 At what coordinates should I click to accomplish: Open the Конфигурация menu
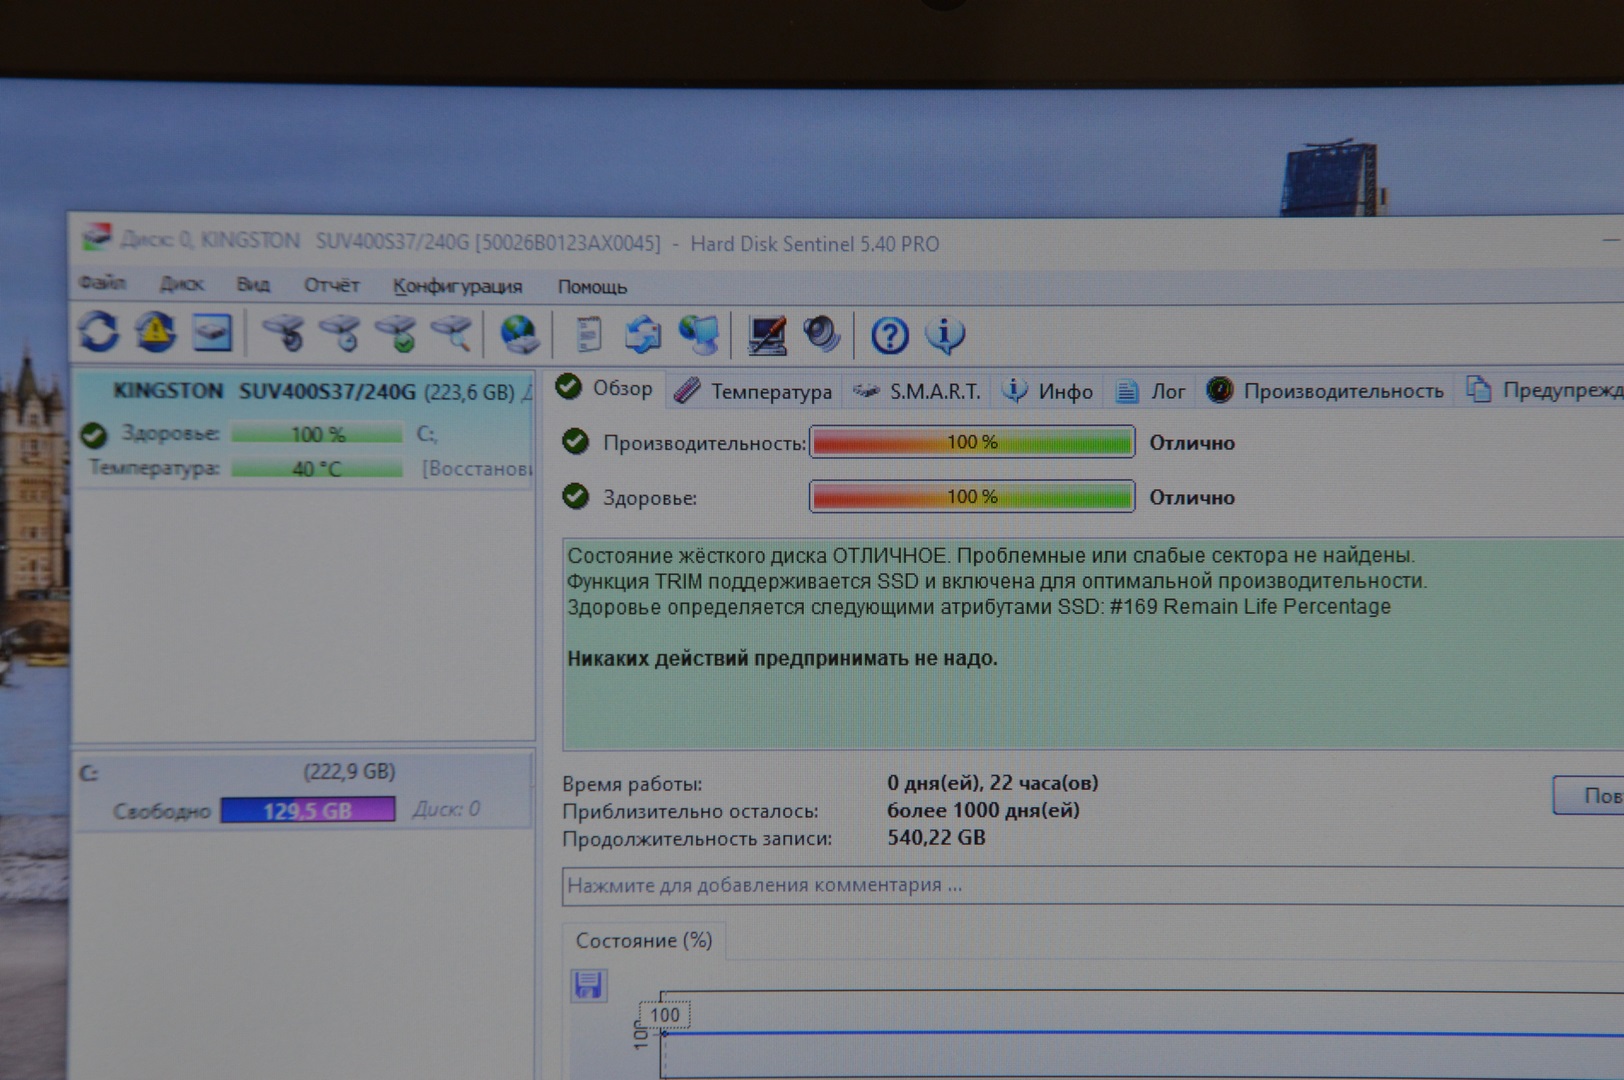(457, 287)
